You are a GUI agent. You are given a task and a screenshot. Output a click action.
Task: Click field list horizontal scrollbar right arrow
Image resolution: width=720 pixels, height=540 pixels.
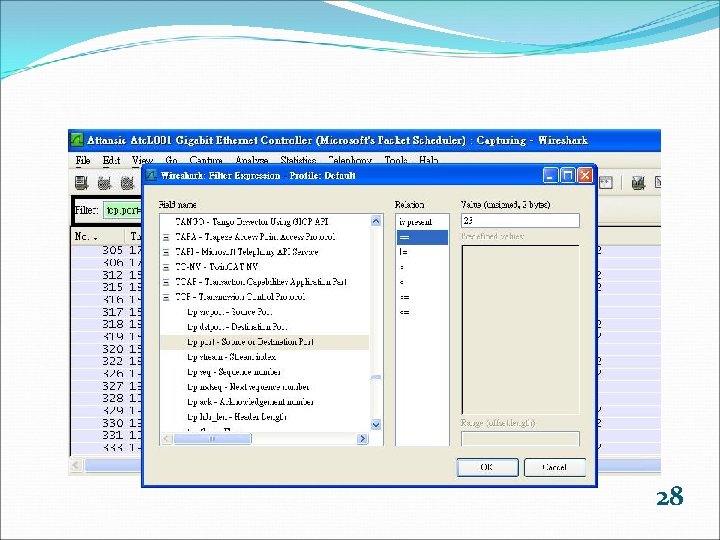[362, 439]
